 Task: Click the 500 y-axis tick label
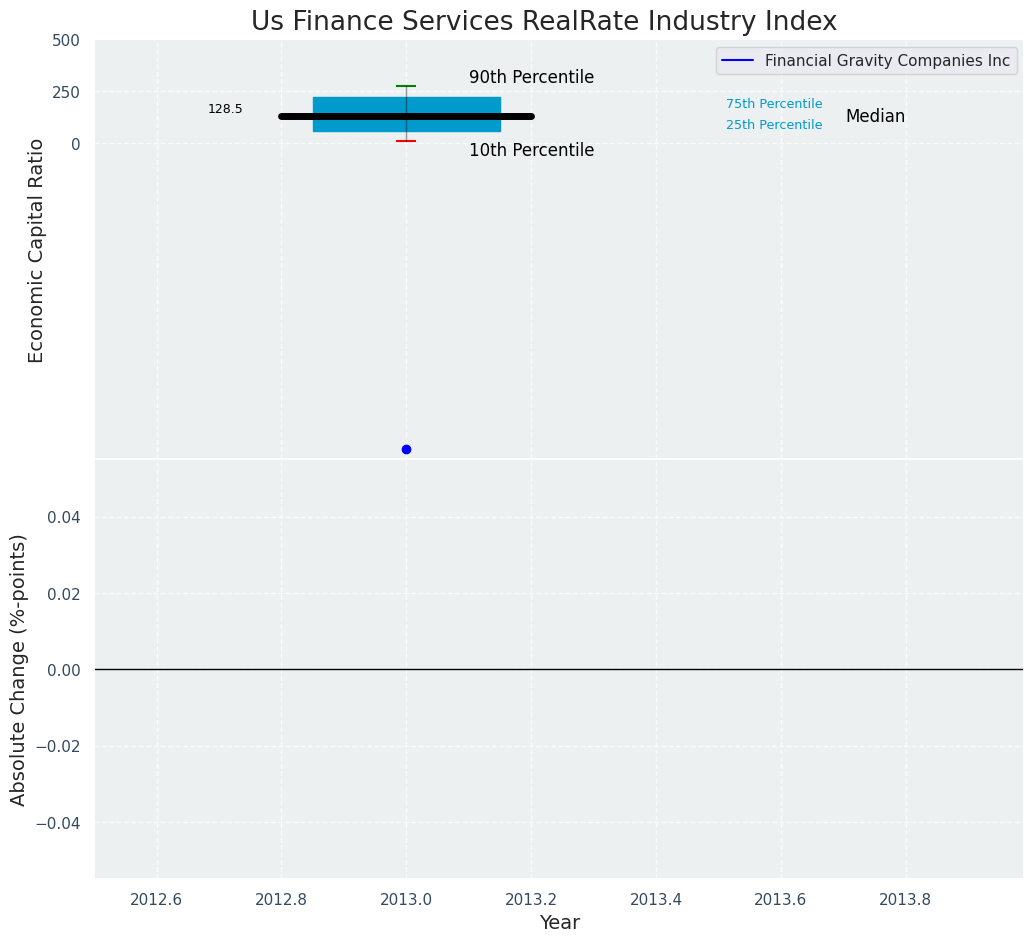click(x=66, y=40)
